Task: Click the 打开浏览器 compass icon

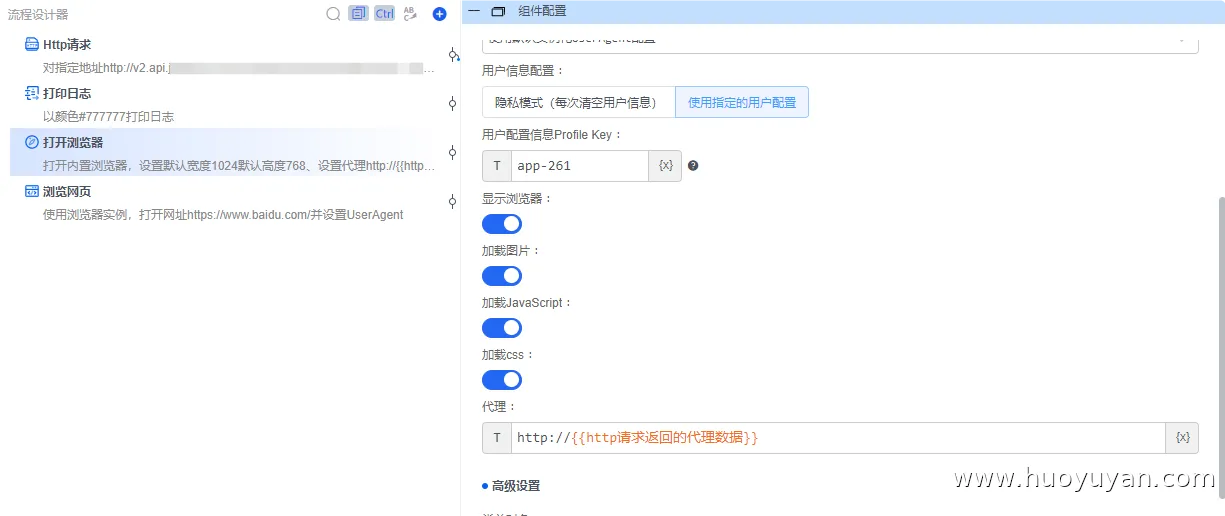Action: coord(32,142)
